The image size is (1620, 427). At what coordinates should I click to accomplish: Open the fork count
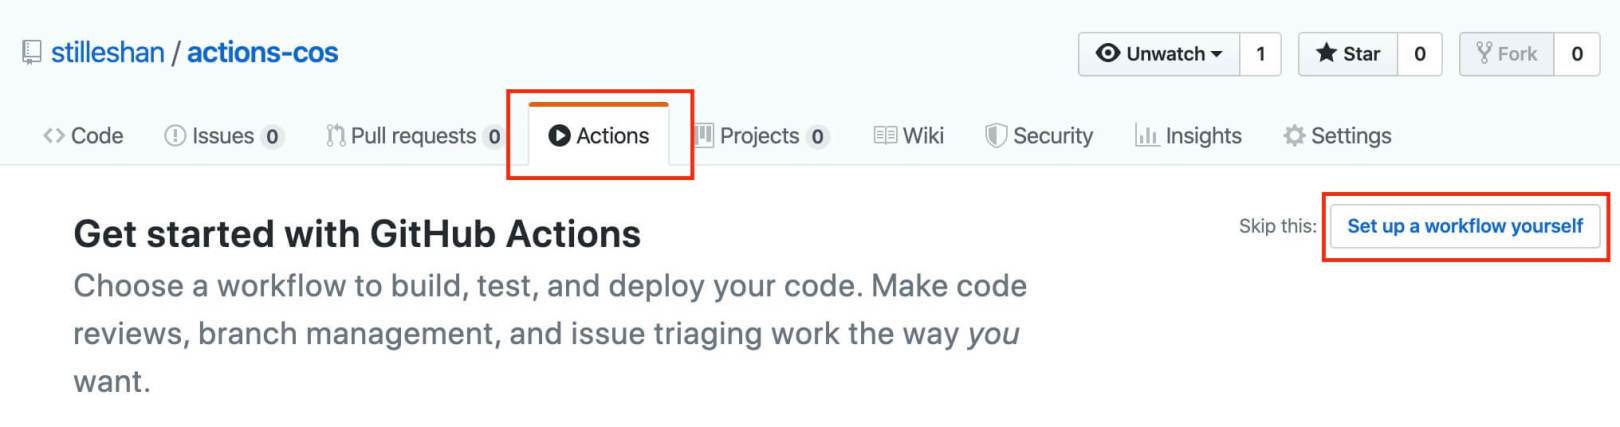click(x=1576, y=54)
